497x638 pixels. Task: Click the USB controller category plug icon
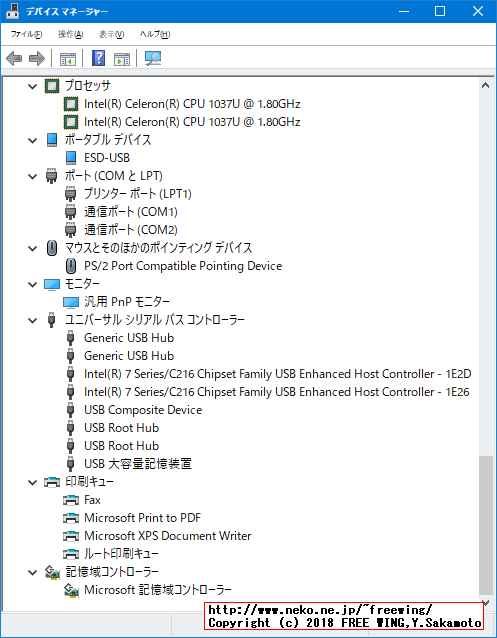pos(51,319)
